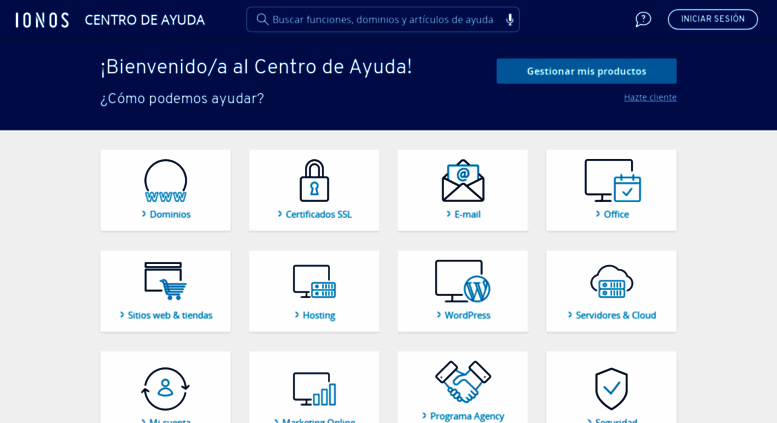Click the Seguridad shield icon
This screenshot has height=423, width=777.
pyautogui.click(x=611, y=389)
